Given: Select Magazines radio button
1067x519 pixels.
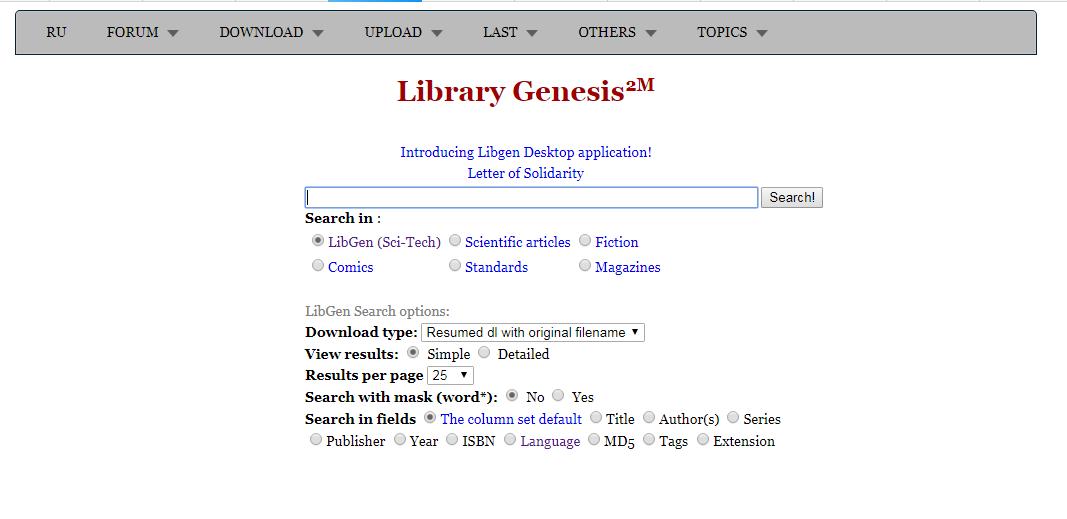Looking at the screenshot, I should [x=585, y=266].
